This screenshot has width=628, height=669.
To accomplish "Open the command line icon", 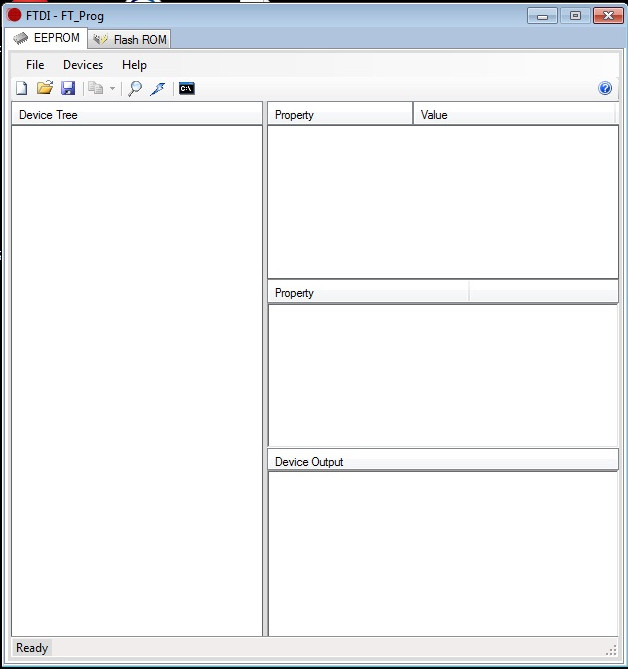I will pos(187,88).
